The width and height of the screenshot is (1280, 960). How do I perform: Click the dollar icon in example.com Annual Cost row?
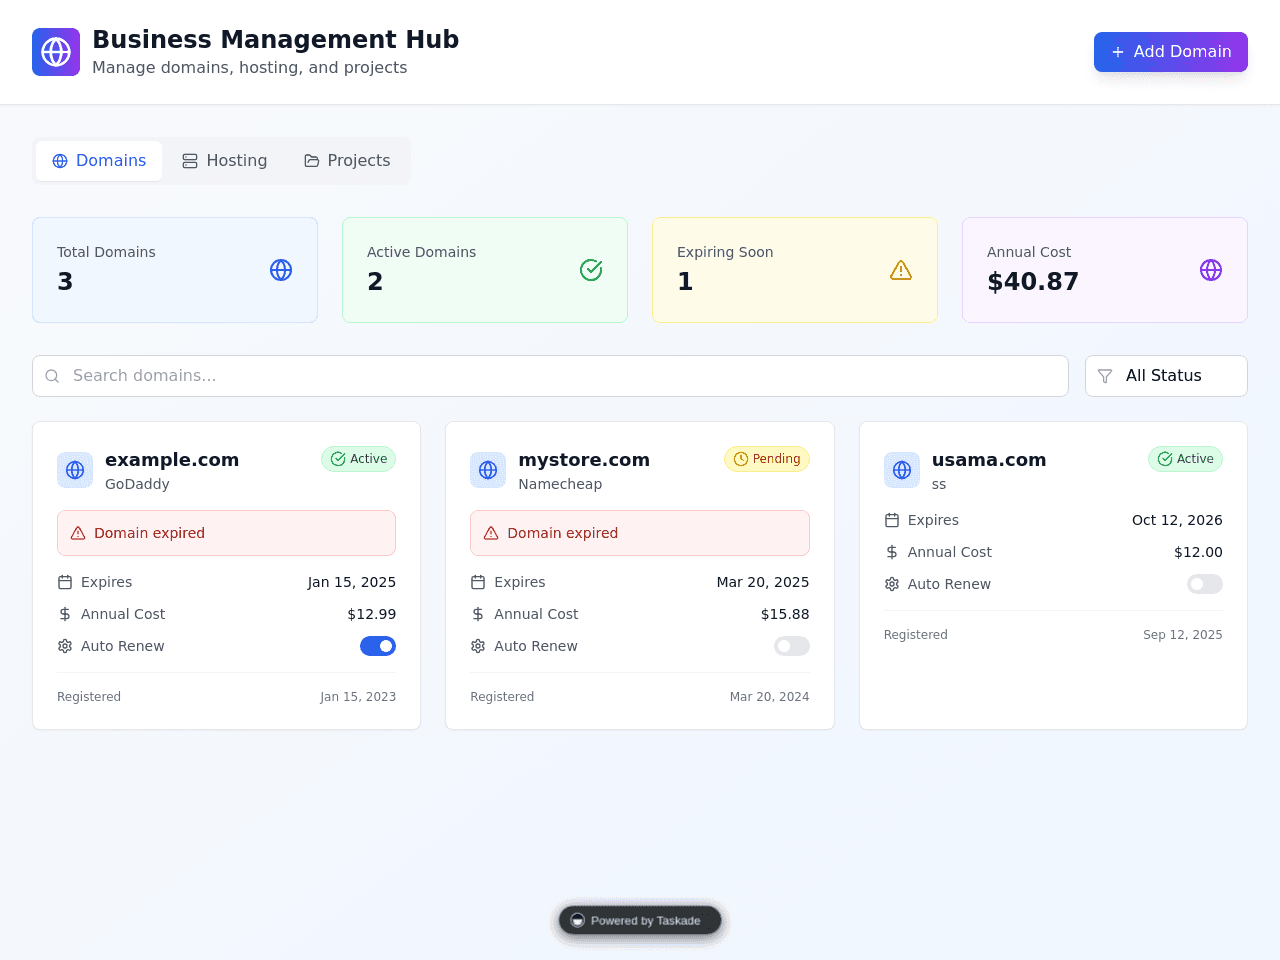pyautogui.click(x=65, y=614)
